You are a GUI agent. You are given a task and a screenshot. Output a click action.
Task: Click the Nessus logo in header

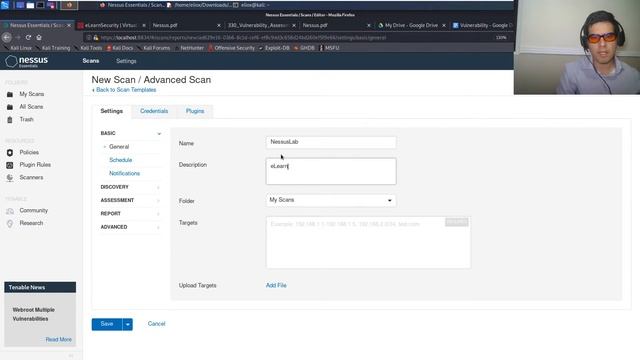click(27, 61)
